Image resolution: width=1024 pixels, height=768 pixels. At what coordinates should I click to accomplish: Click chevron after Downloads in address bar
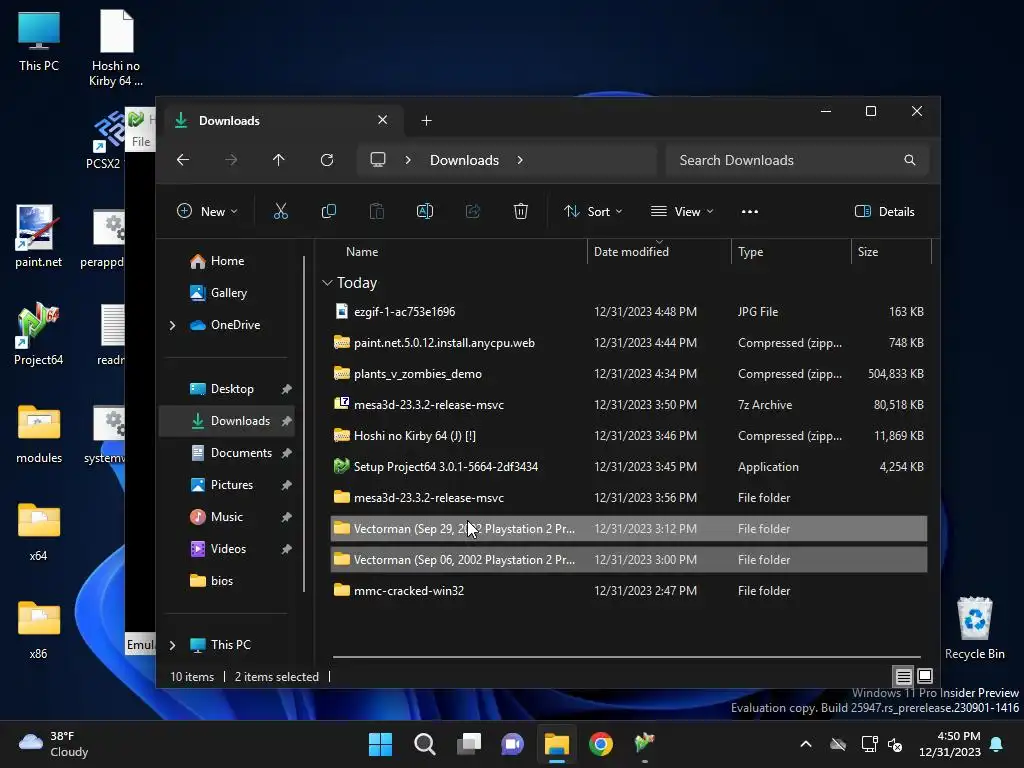tap(520, 160)
